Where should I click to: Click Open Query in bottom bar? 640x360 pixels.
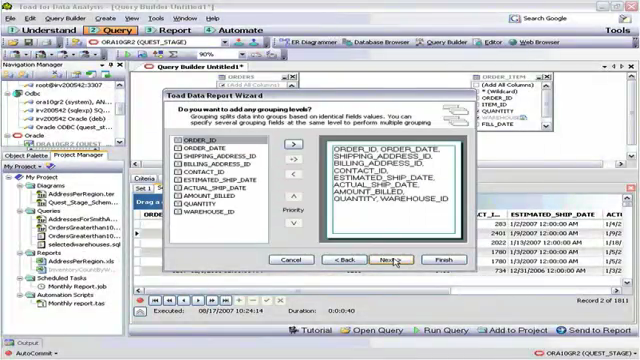372,330
